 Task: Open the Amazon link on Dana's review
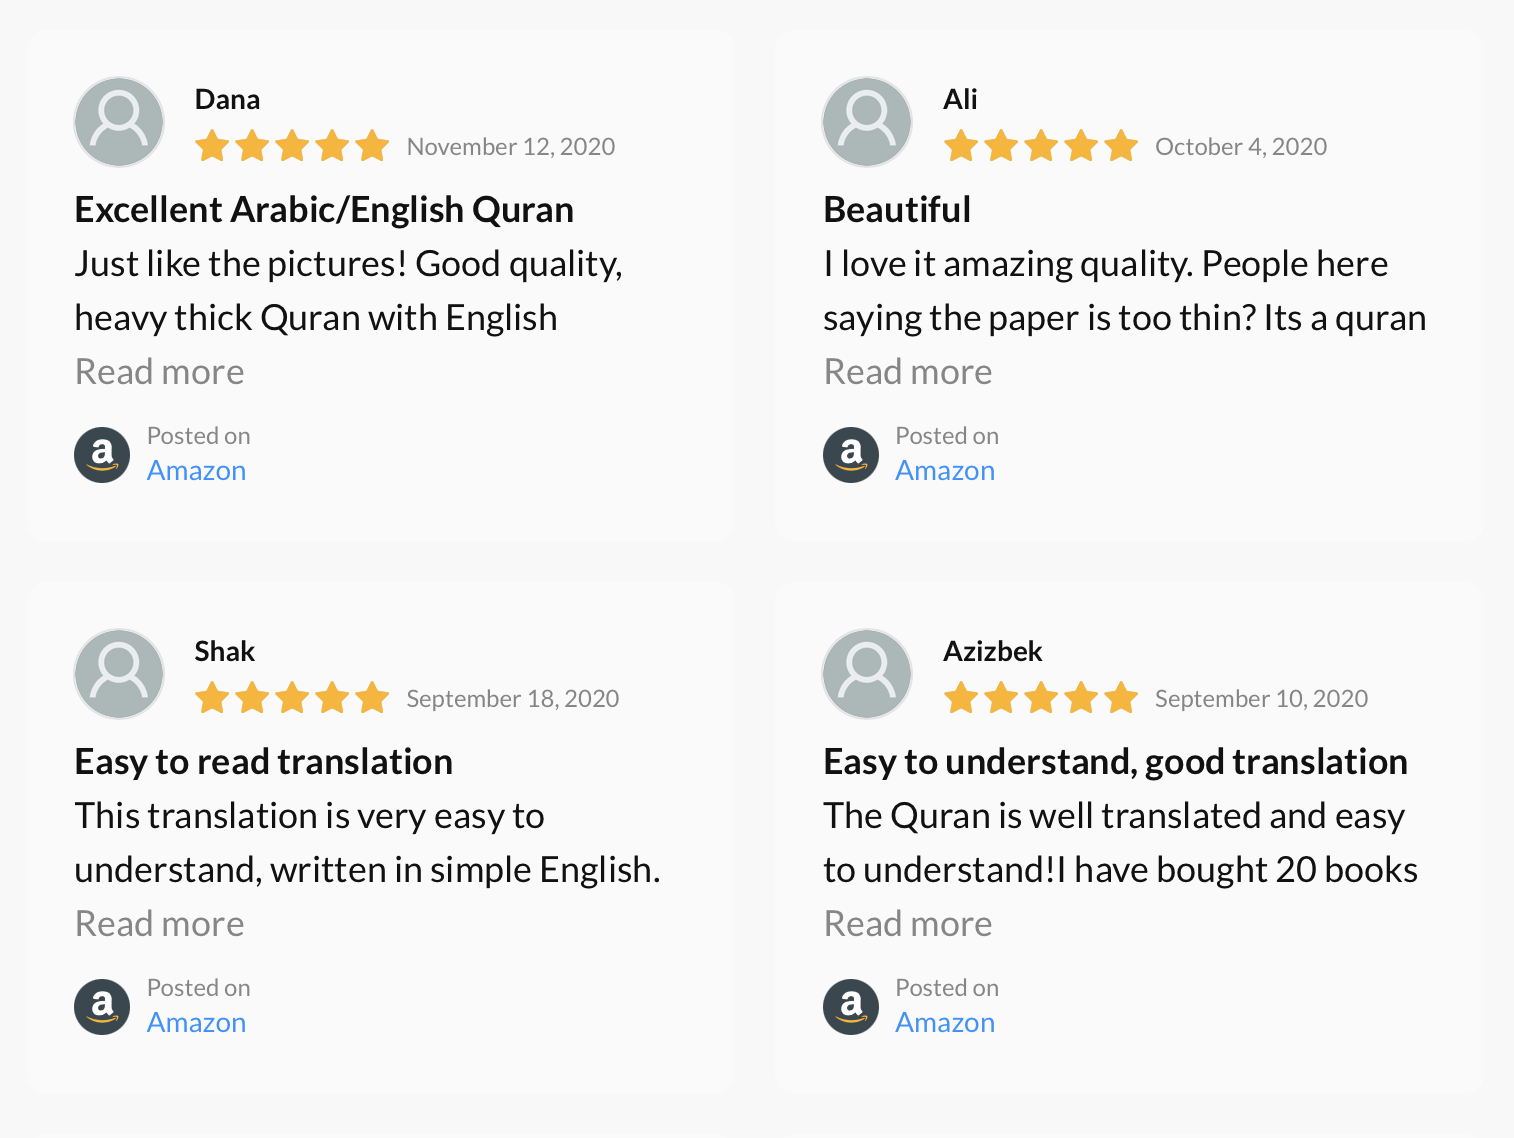pyautogui.click(x=196, y=471)
